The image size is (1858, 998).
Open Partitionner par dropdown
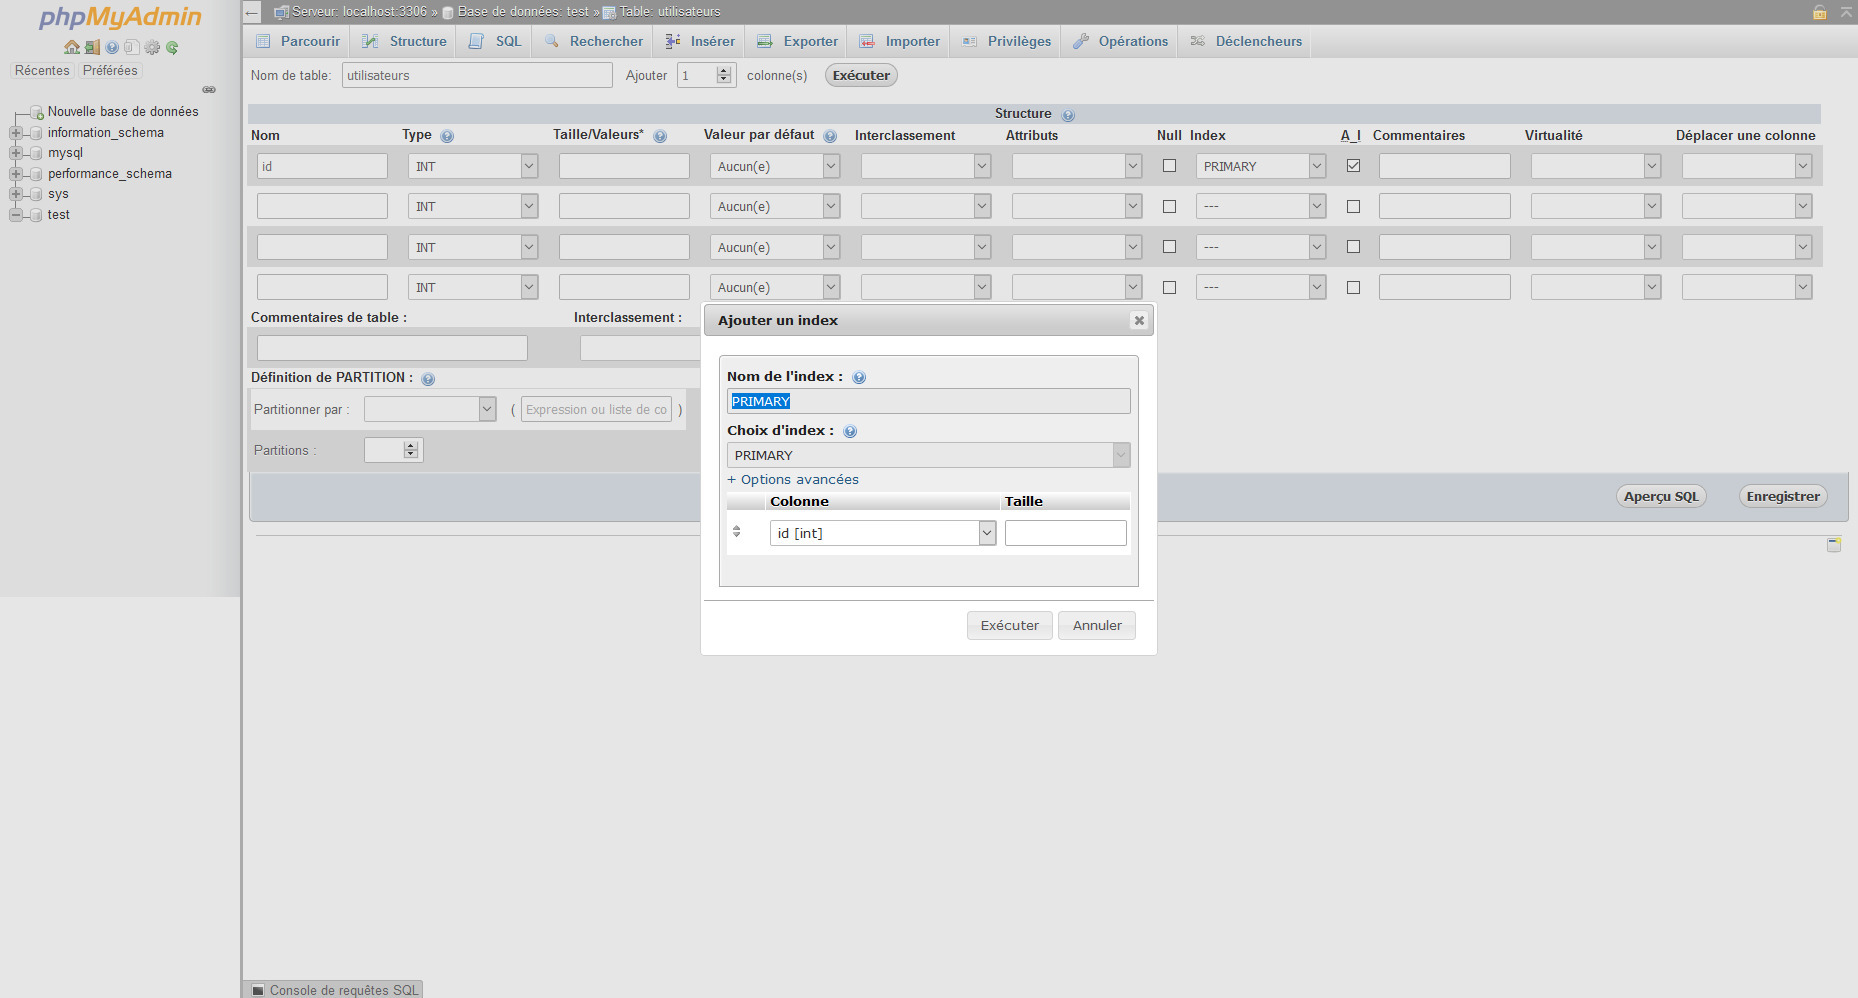tap(430, 409)
